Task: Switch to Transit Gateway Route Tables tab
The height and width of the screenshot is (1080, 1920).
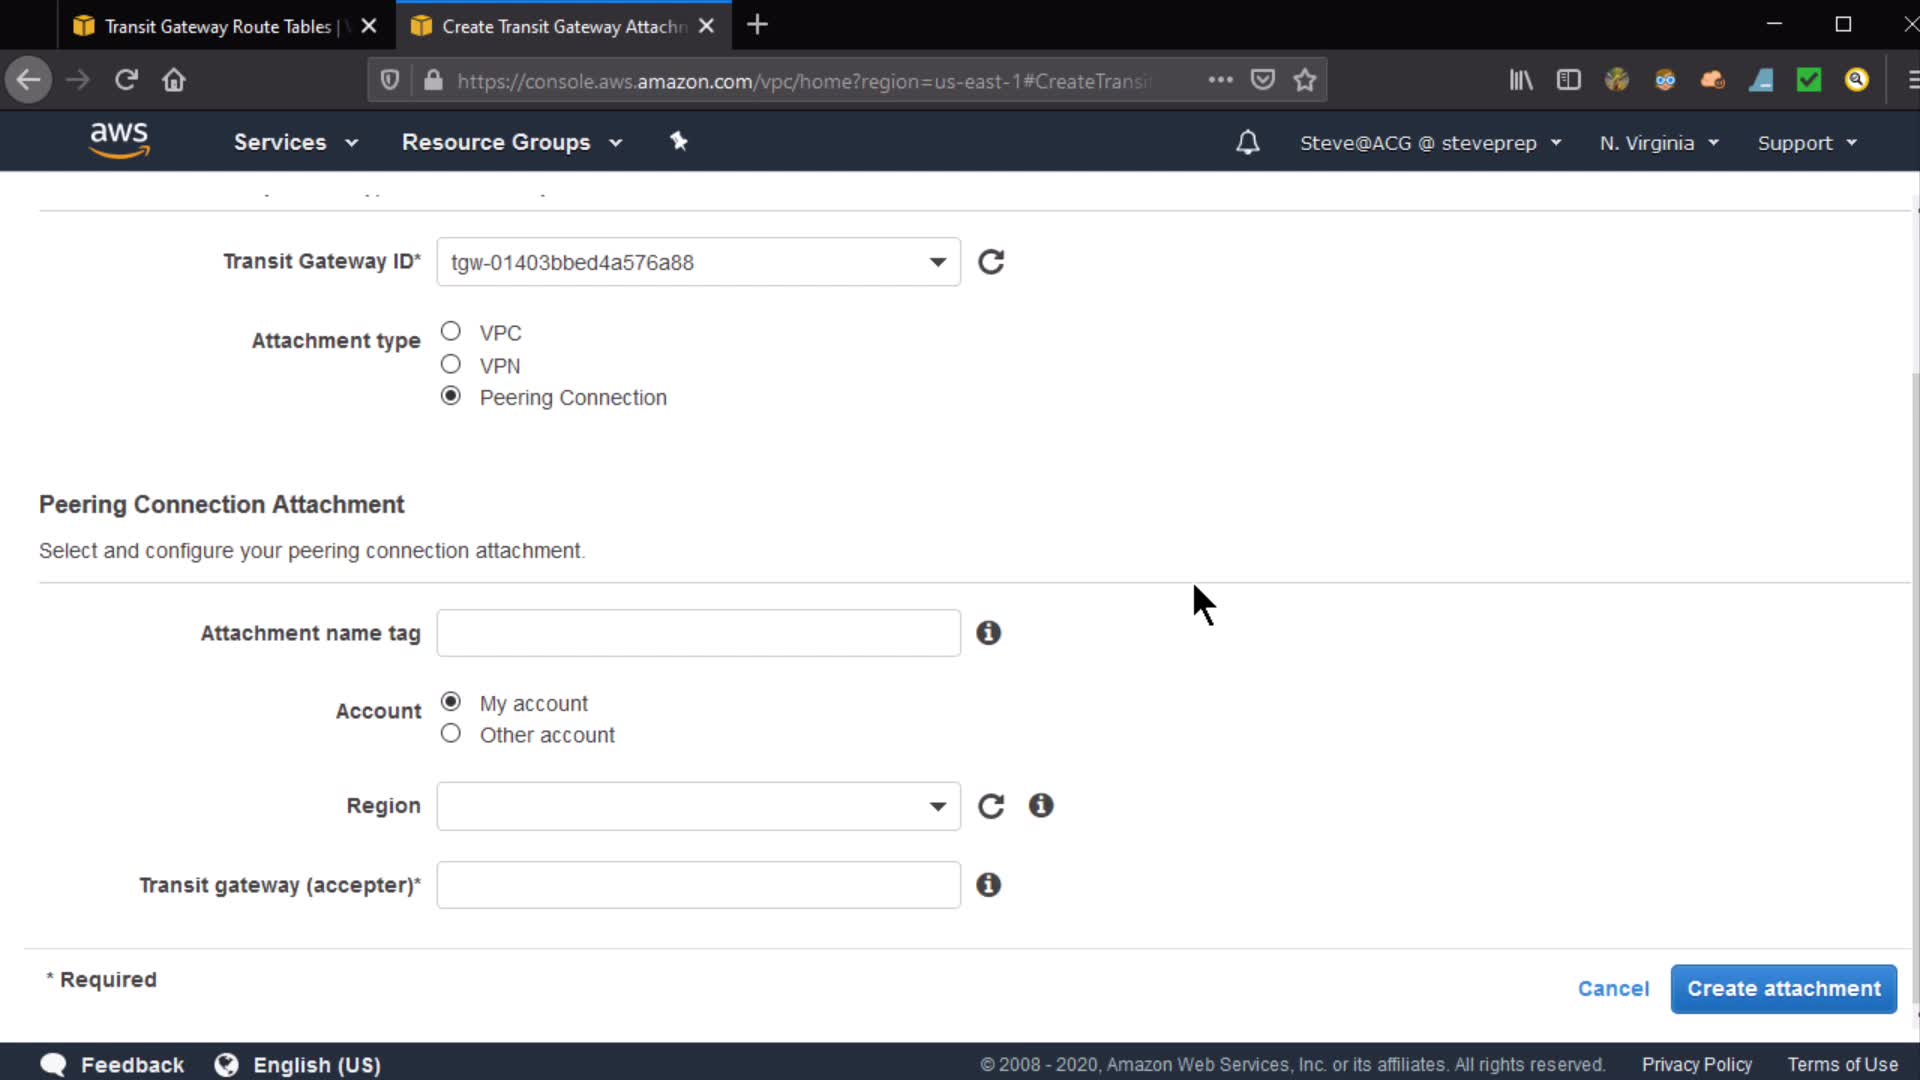Action: click(x=218, y=26)
